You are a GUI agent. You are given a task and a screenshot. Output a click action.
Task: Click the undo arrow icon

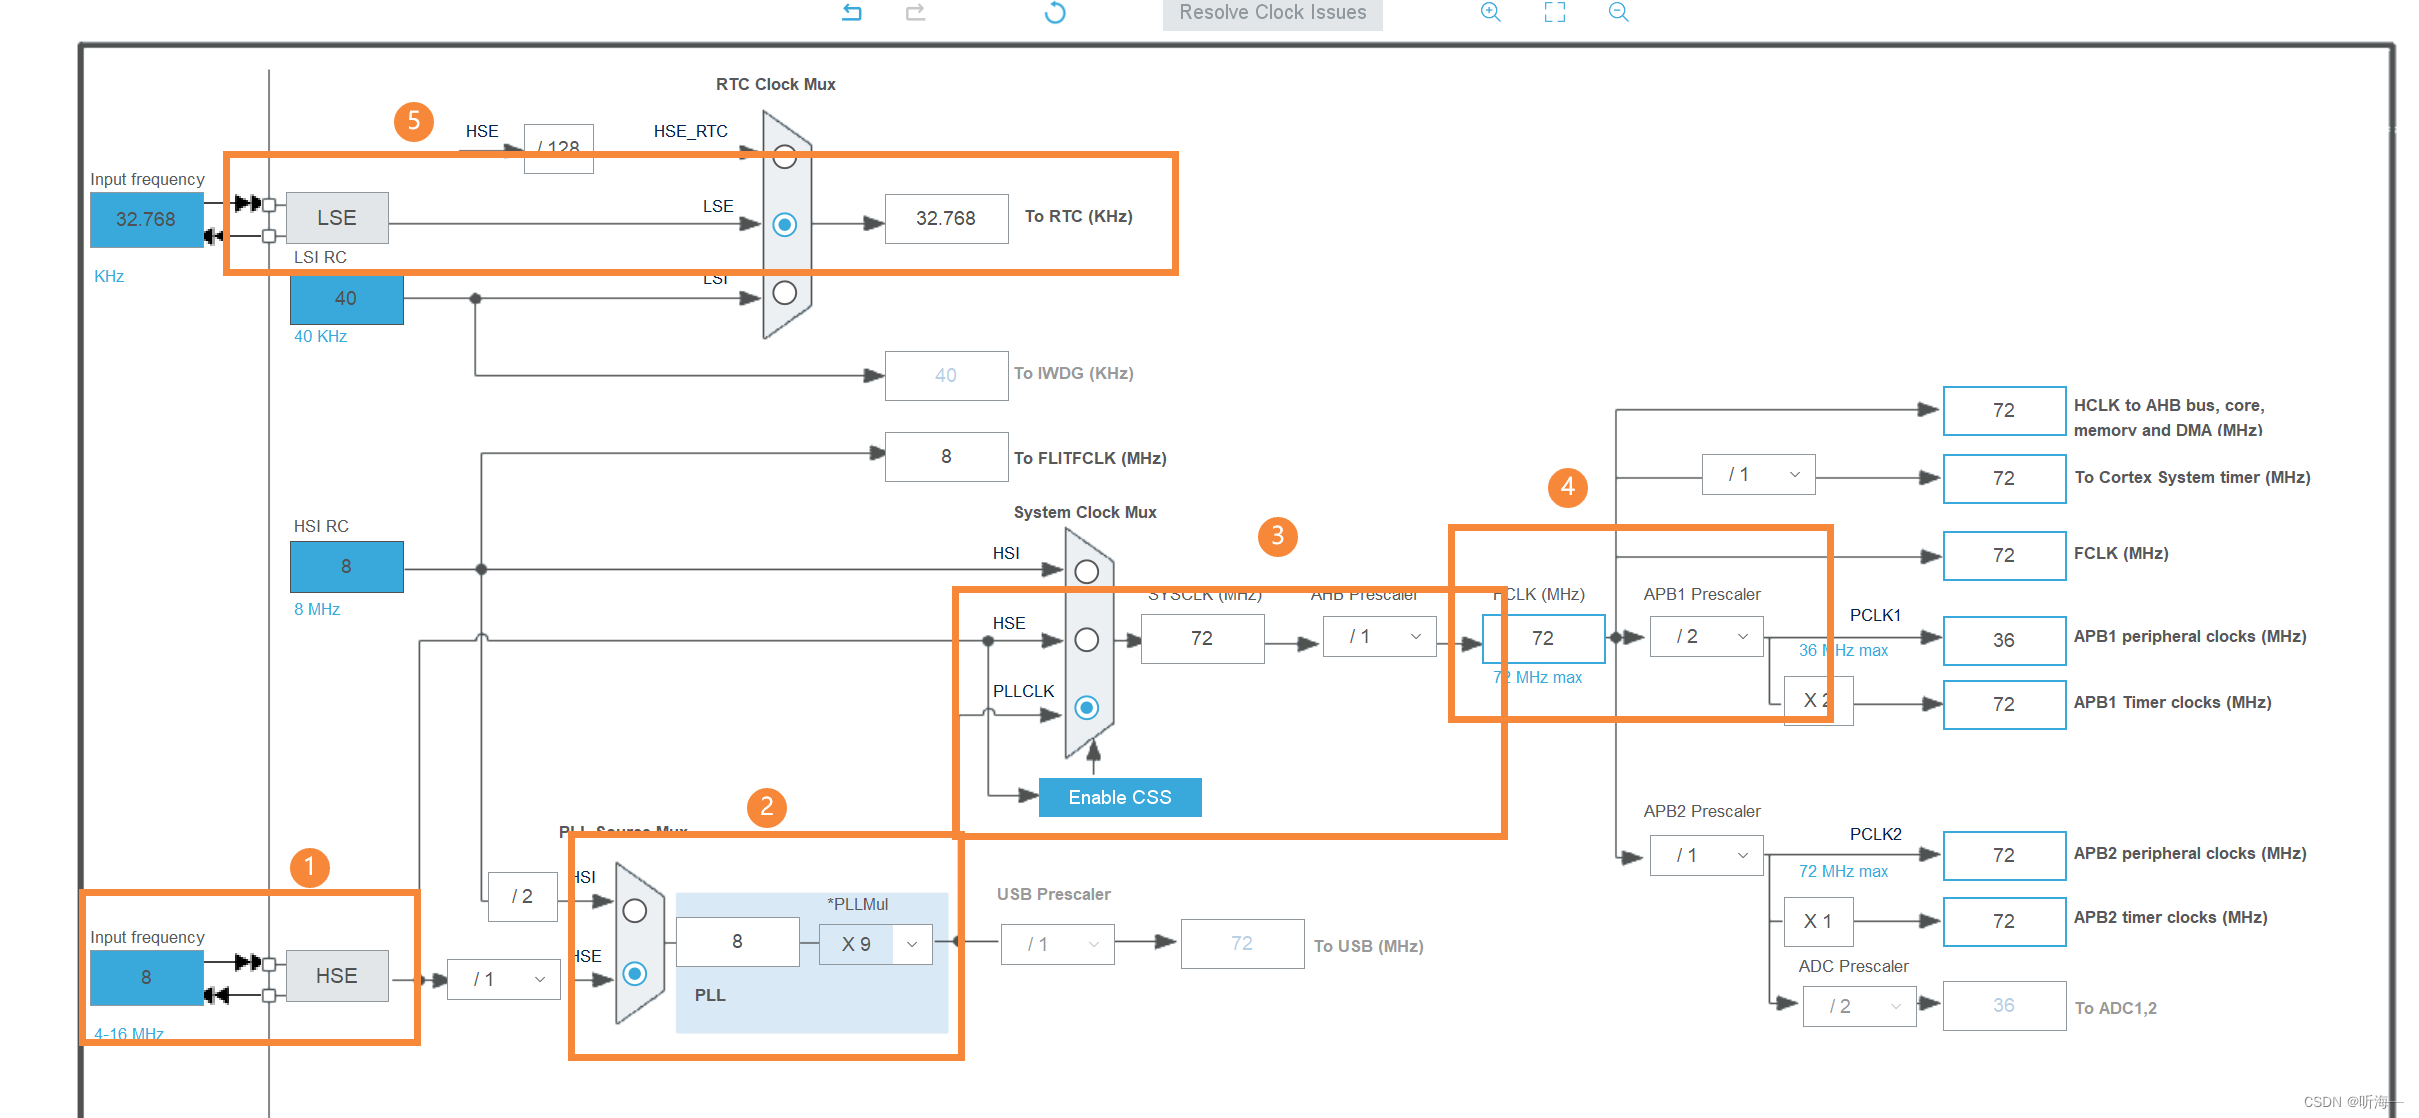852,12
